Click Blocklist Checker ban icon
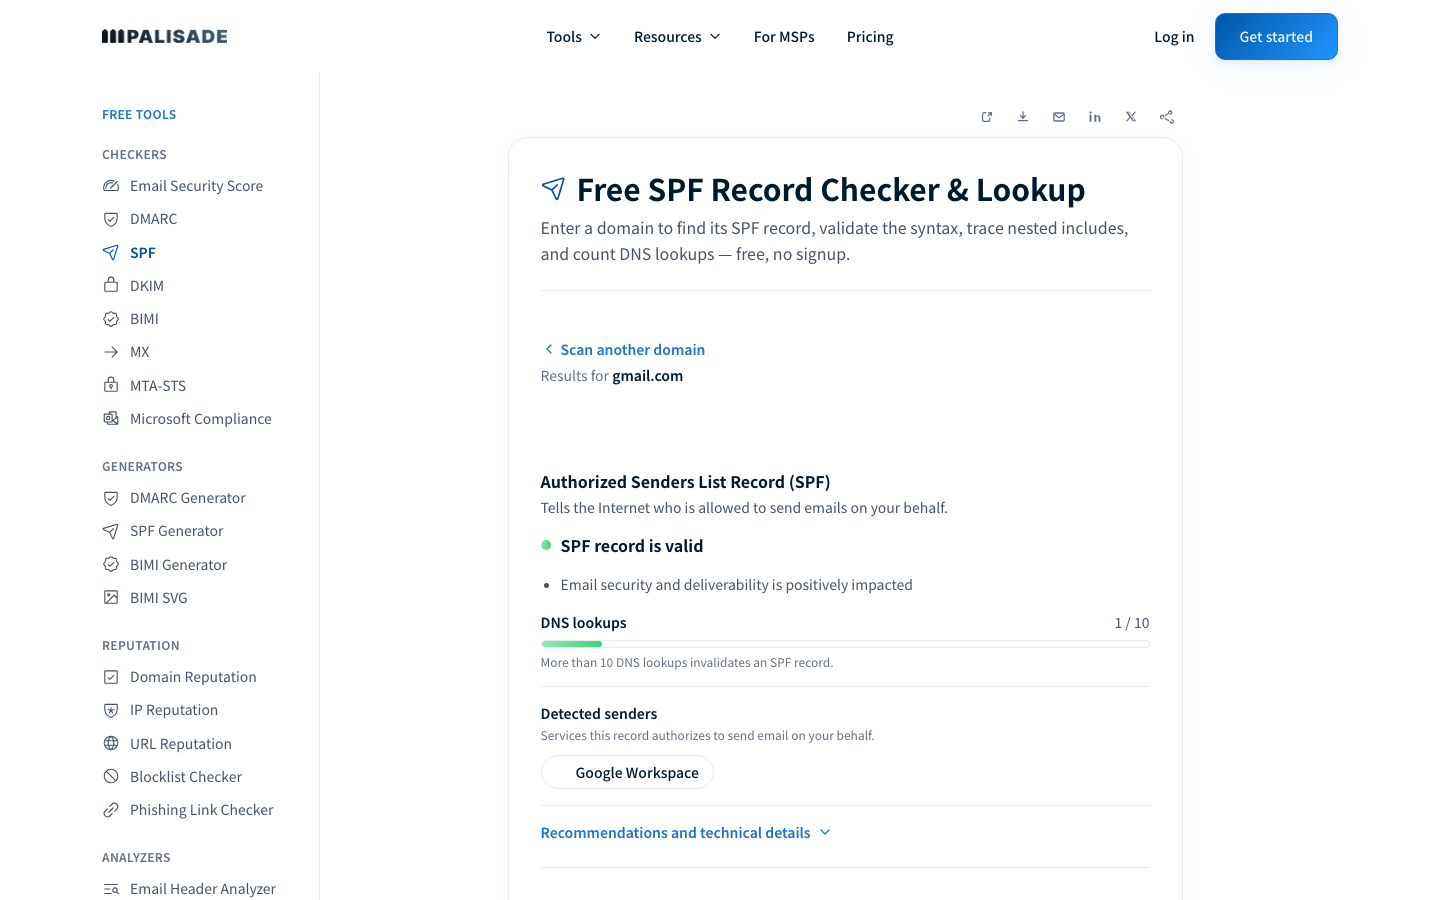This screenshot has width=1440, height=900. 111,776
